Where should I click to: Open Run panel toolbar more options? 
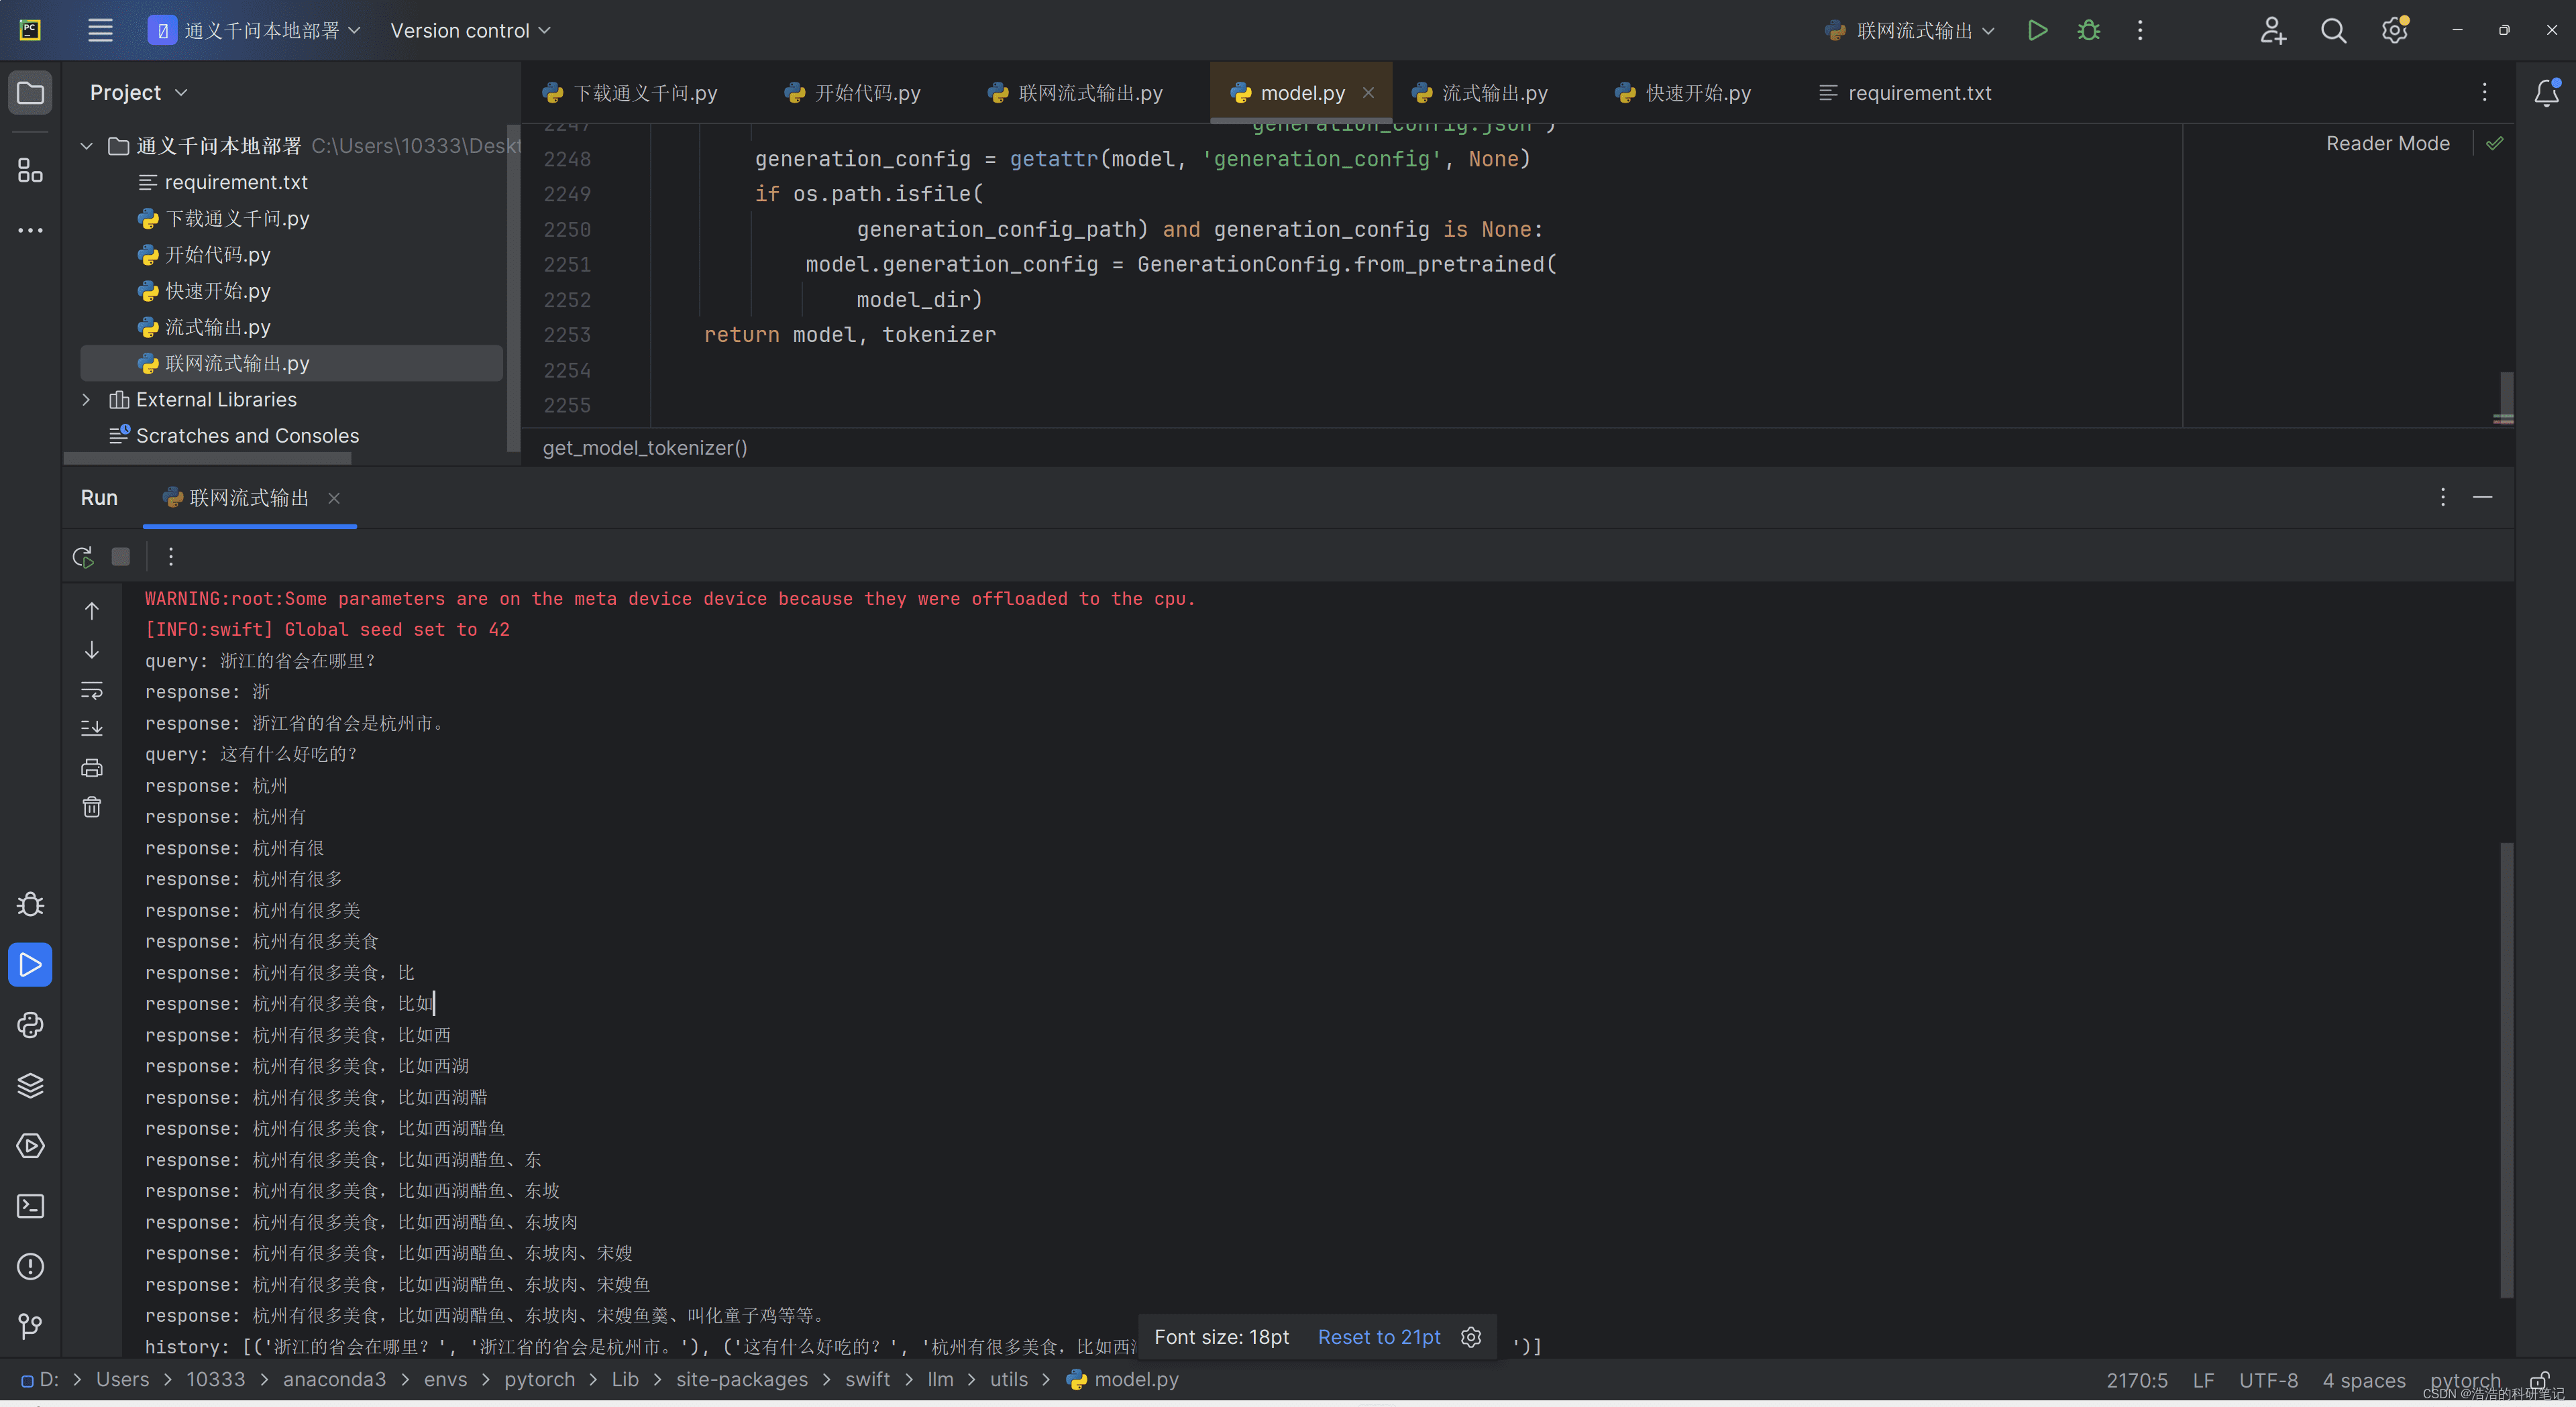point(171,556)
